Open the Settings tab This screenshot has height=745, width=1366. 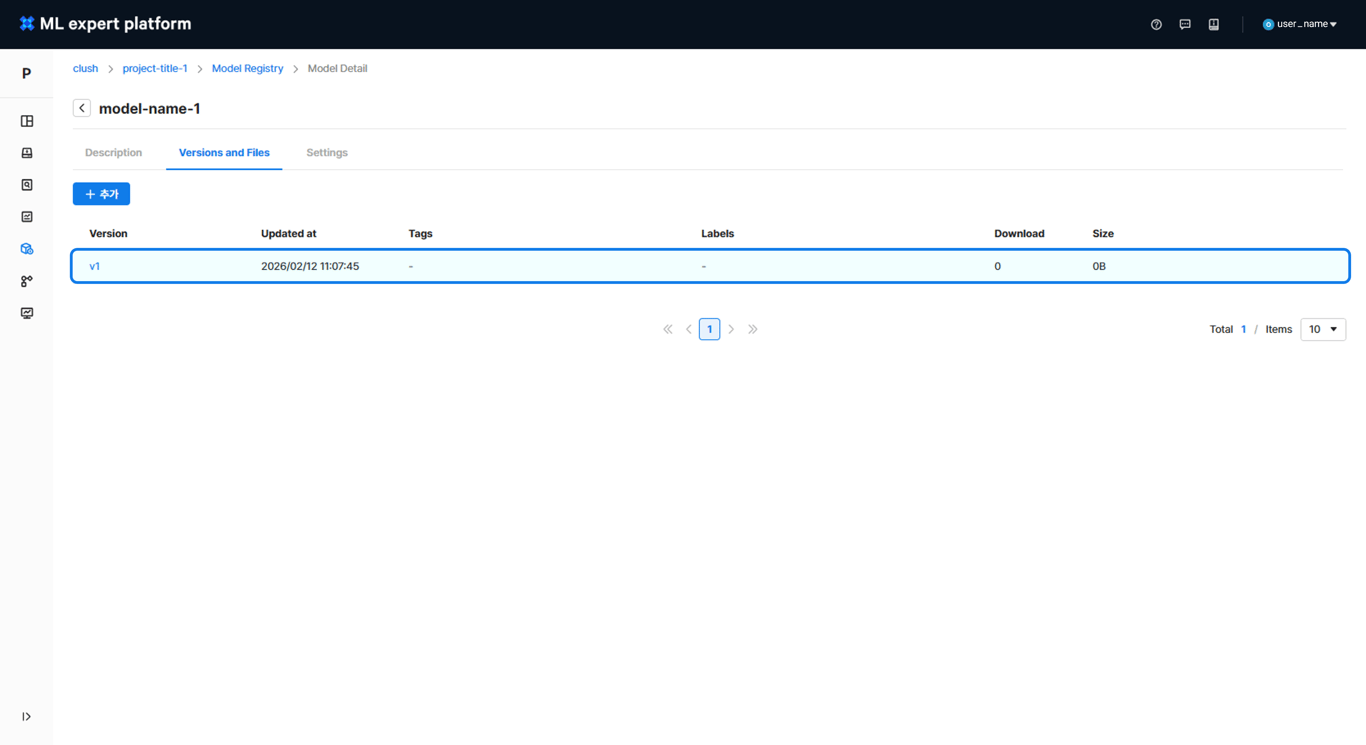[x=327, y=153]
